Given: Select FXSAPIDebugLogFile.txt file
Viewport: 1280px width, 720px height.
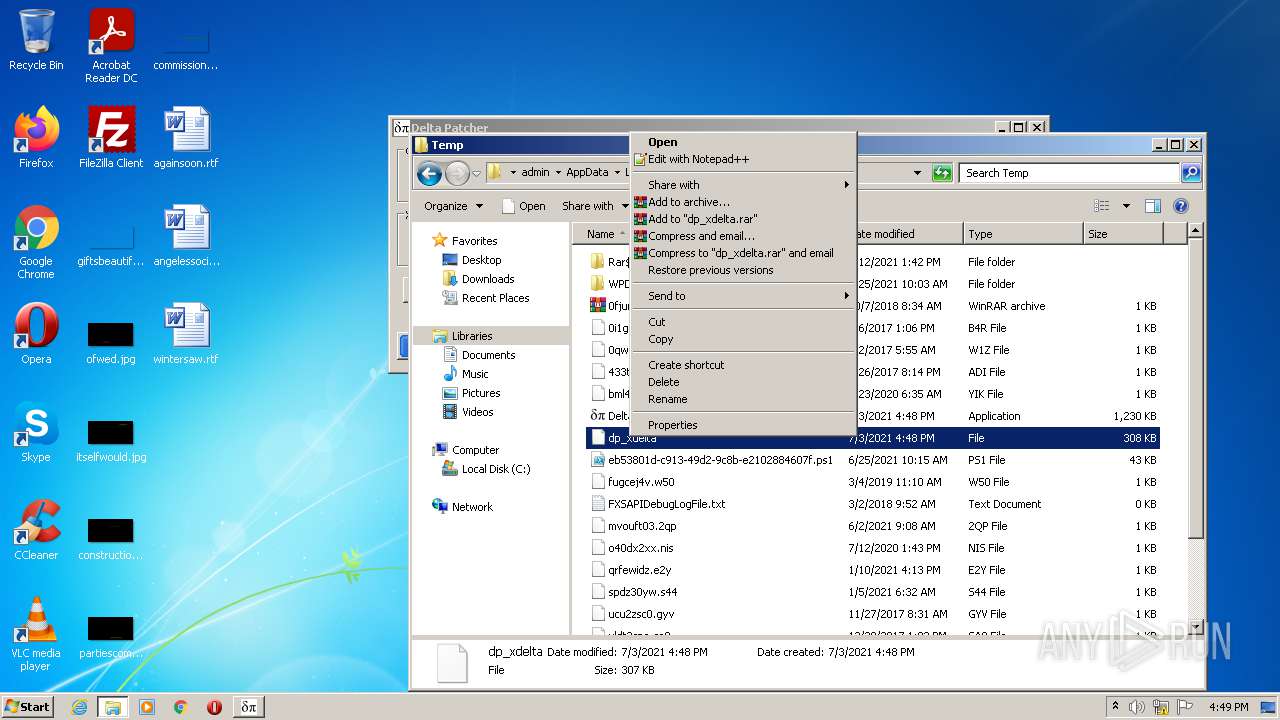Looking at the screenshot, I should point(666,504).
